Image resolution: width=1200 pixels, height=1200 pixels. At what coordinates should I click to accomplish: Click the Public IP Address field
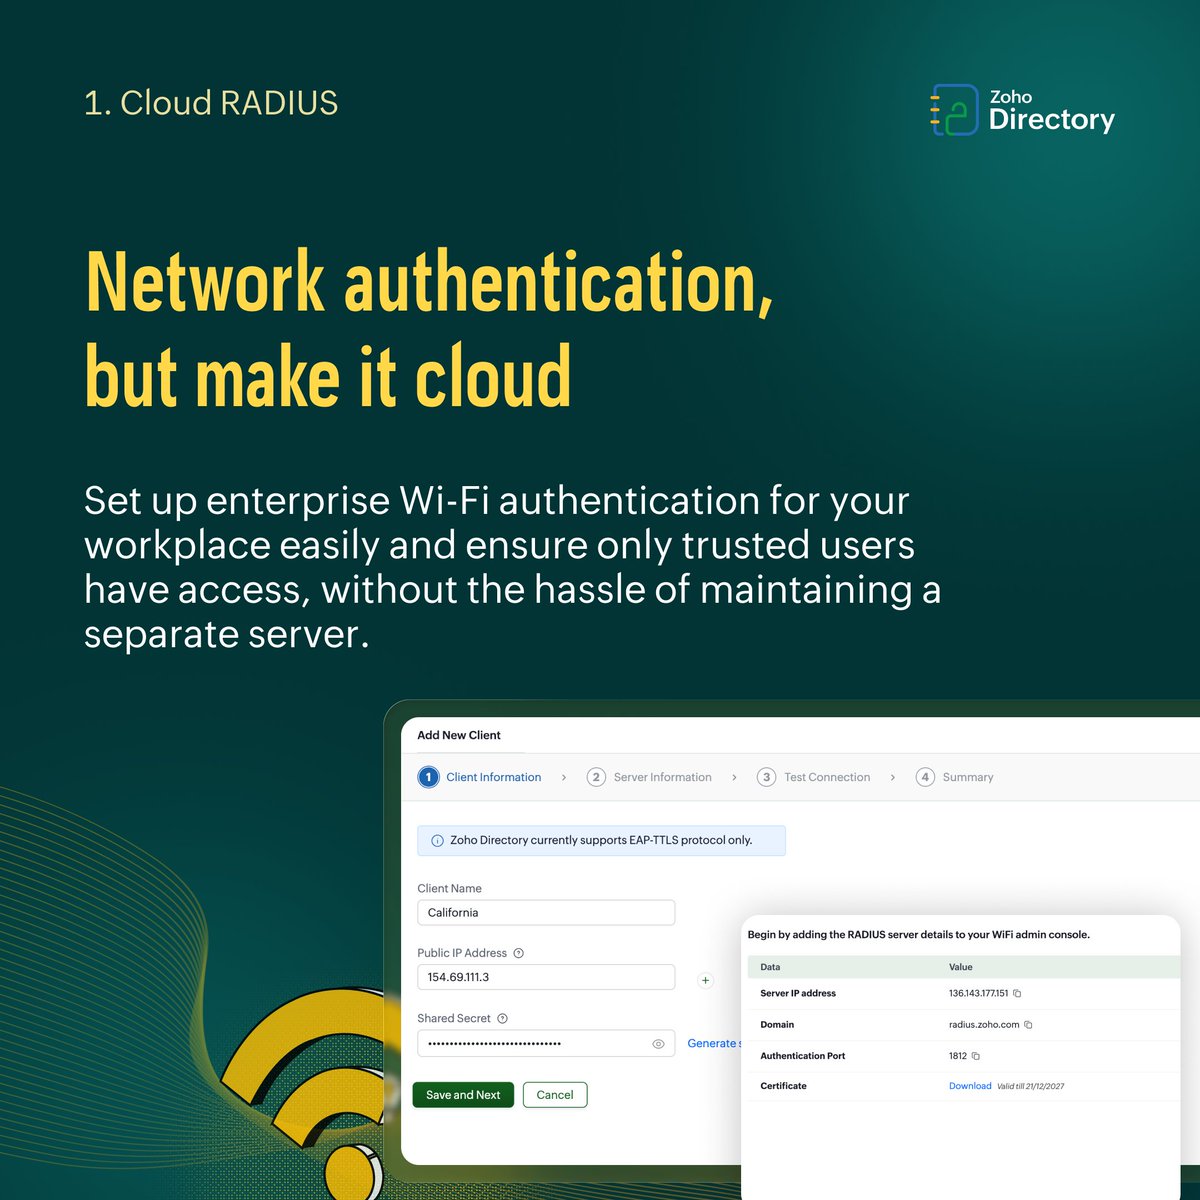pos(546,977)
